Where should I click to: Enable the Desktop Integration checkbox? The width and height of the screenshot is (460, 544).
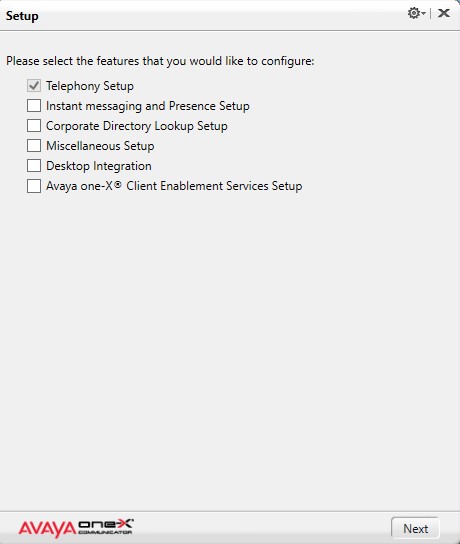tap(34, 165)
